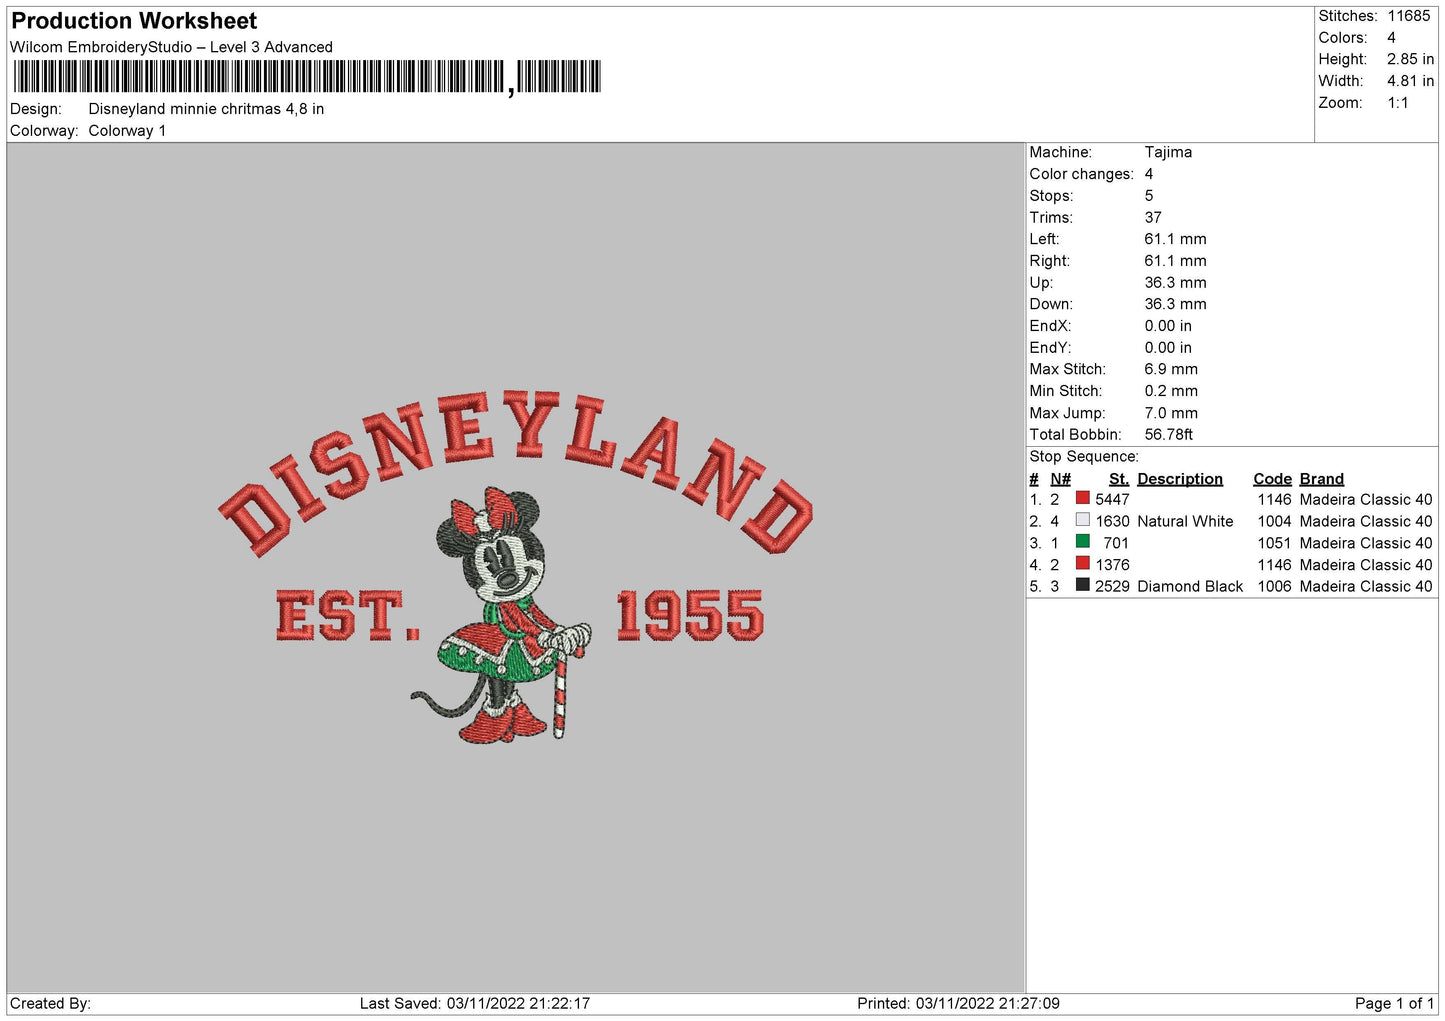Click the green color swatch for thread 701

pos(1082,541)
